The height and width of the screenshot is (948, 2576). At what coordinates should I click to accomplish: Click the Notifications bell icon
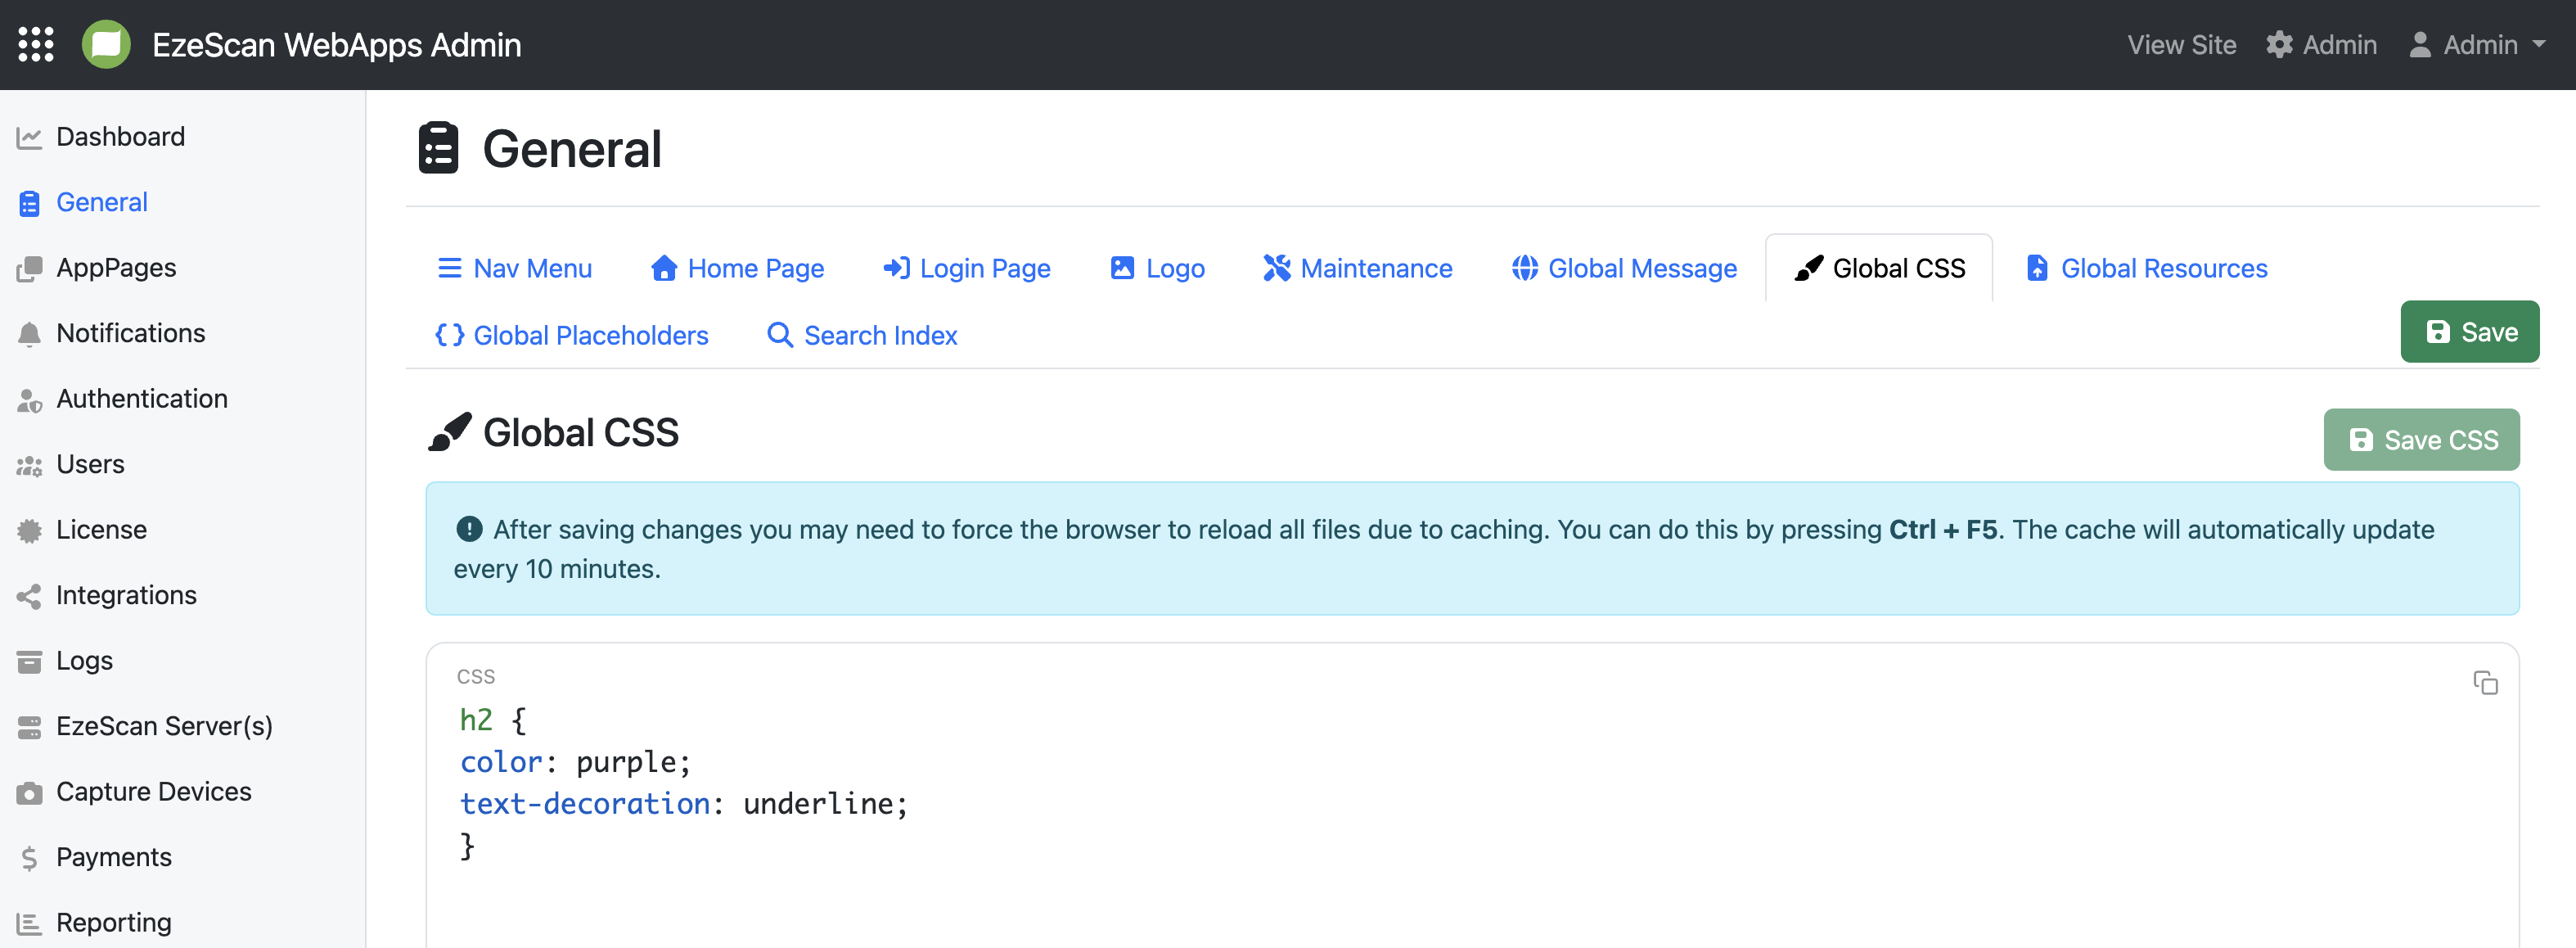(x=29, y=334)
